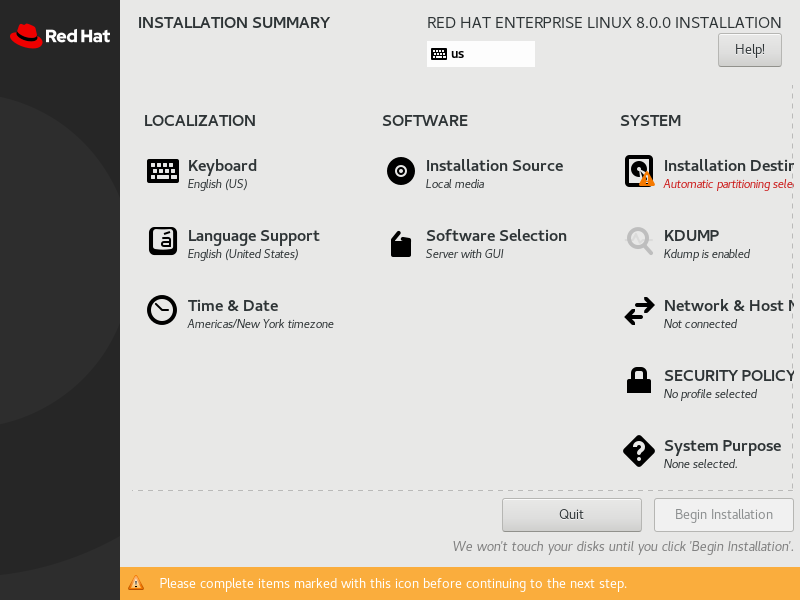Screen dimensions: 800x600
Task: Click the 'Kdump is enabled' text
Action: pyautogui.click(x=707, y=254)
